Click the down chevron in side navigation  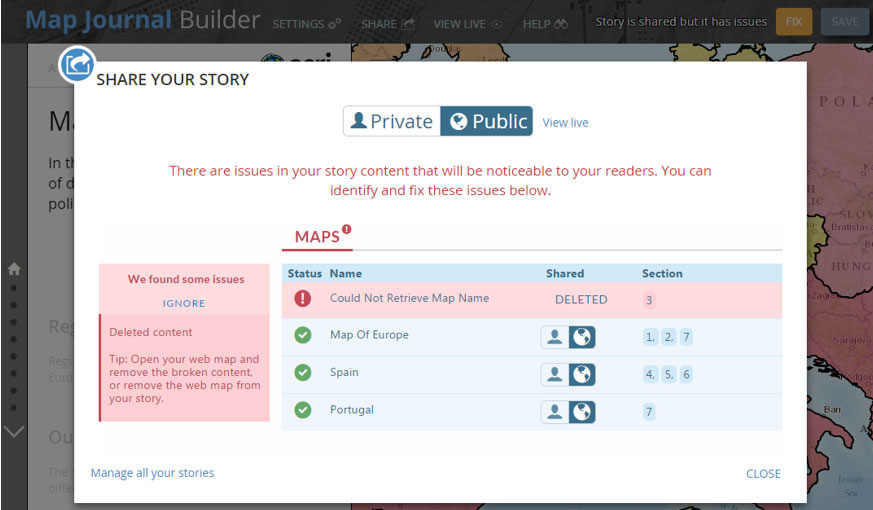point(14,431)
